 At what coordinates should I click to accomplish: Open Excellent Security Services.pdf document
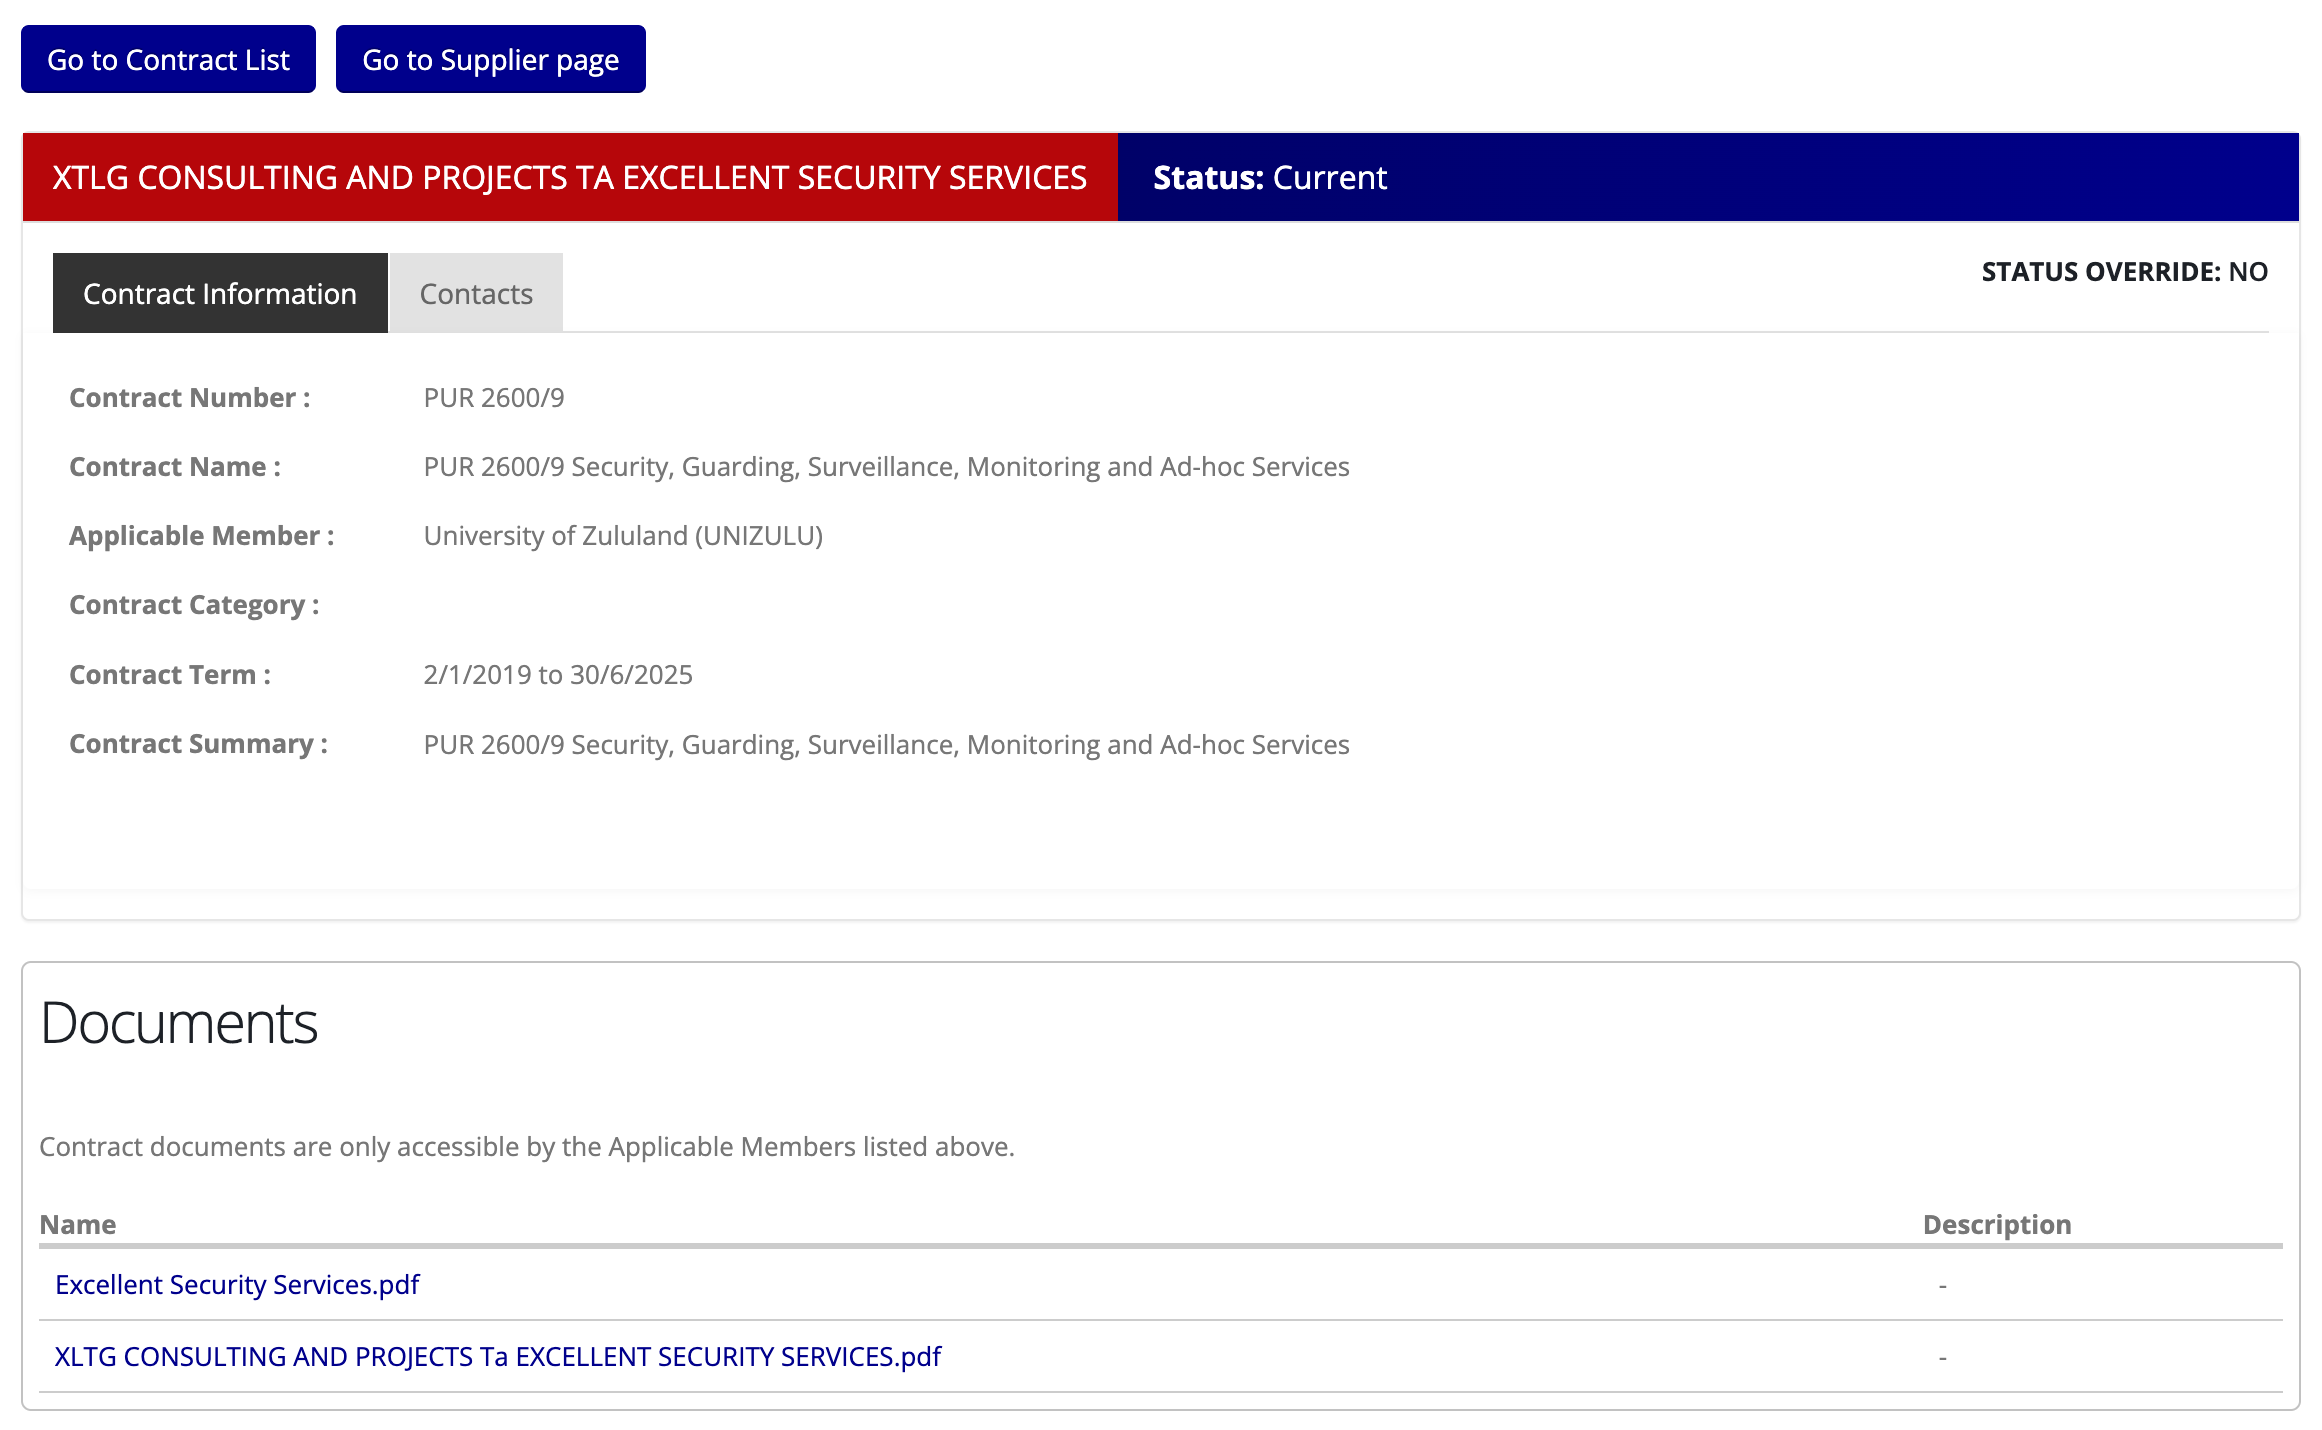[237, 1285]
